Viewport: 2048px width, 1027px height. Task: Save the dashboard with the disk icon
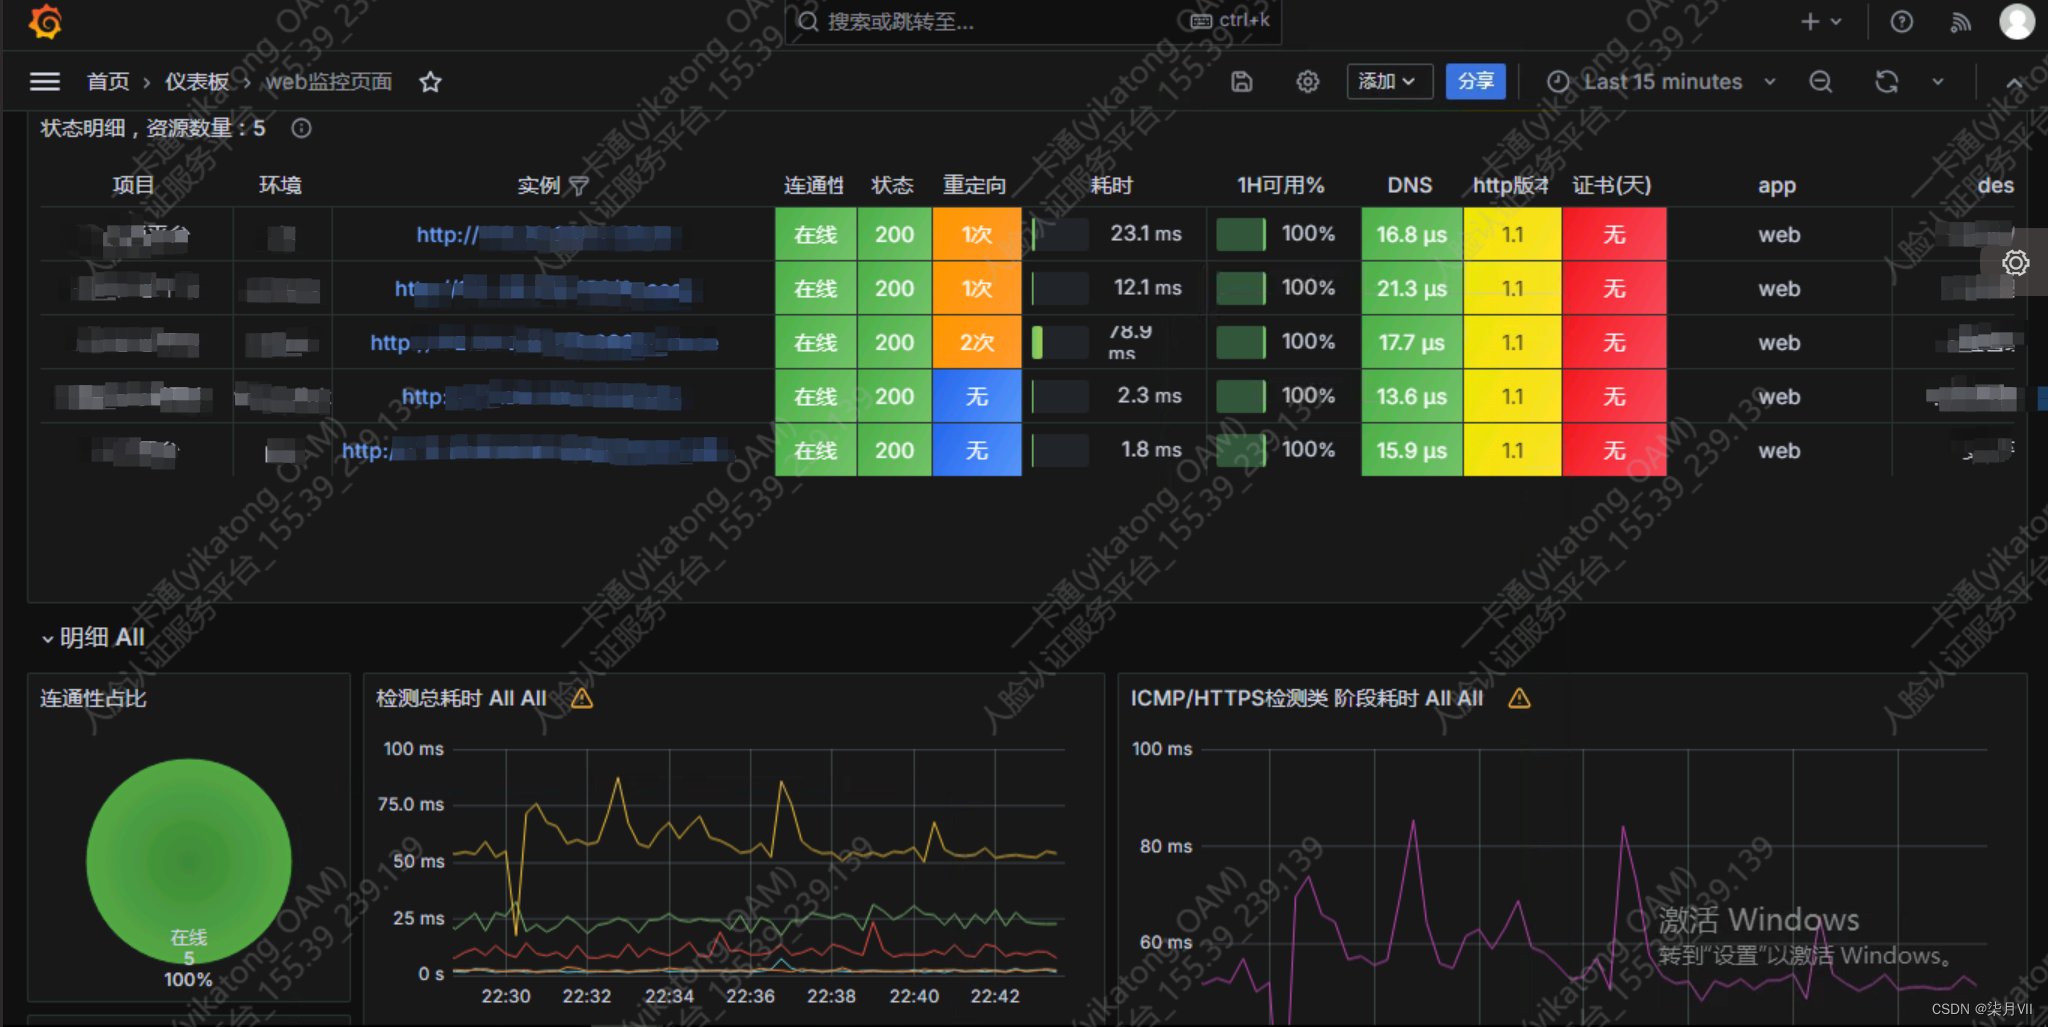pyautogui.click(x=1241, y=82)
